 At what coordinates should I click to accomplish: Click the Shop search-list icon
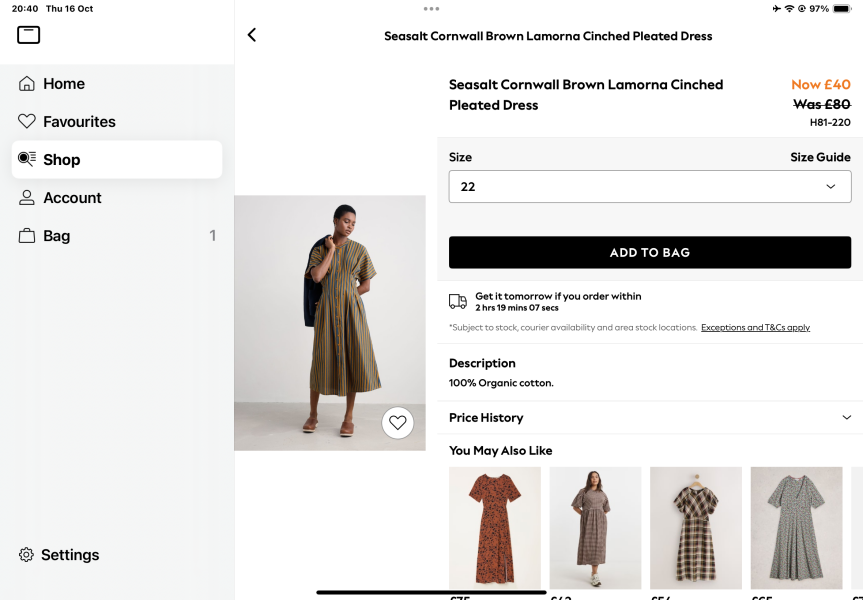coord(26,159)
